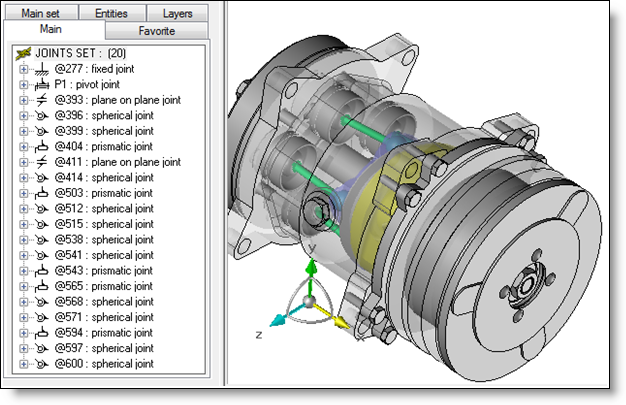The width and height of the screenshot is (626, 405).
Task: Expand the @277 fixed joint node
Action: [x=23, y=69]
